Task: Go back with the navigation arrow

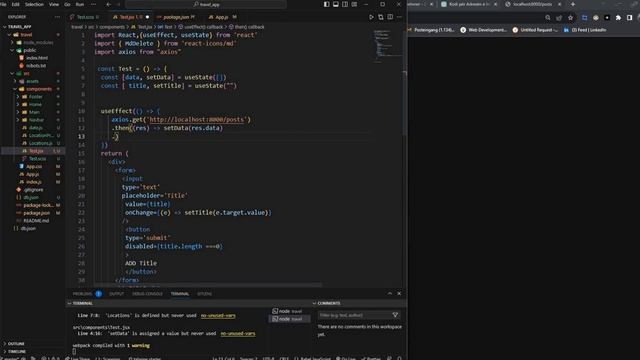Action: [x=109, y=4]
